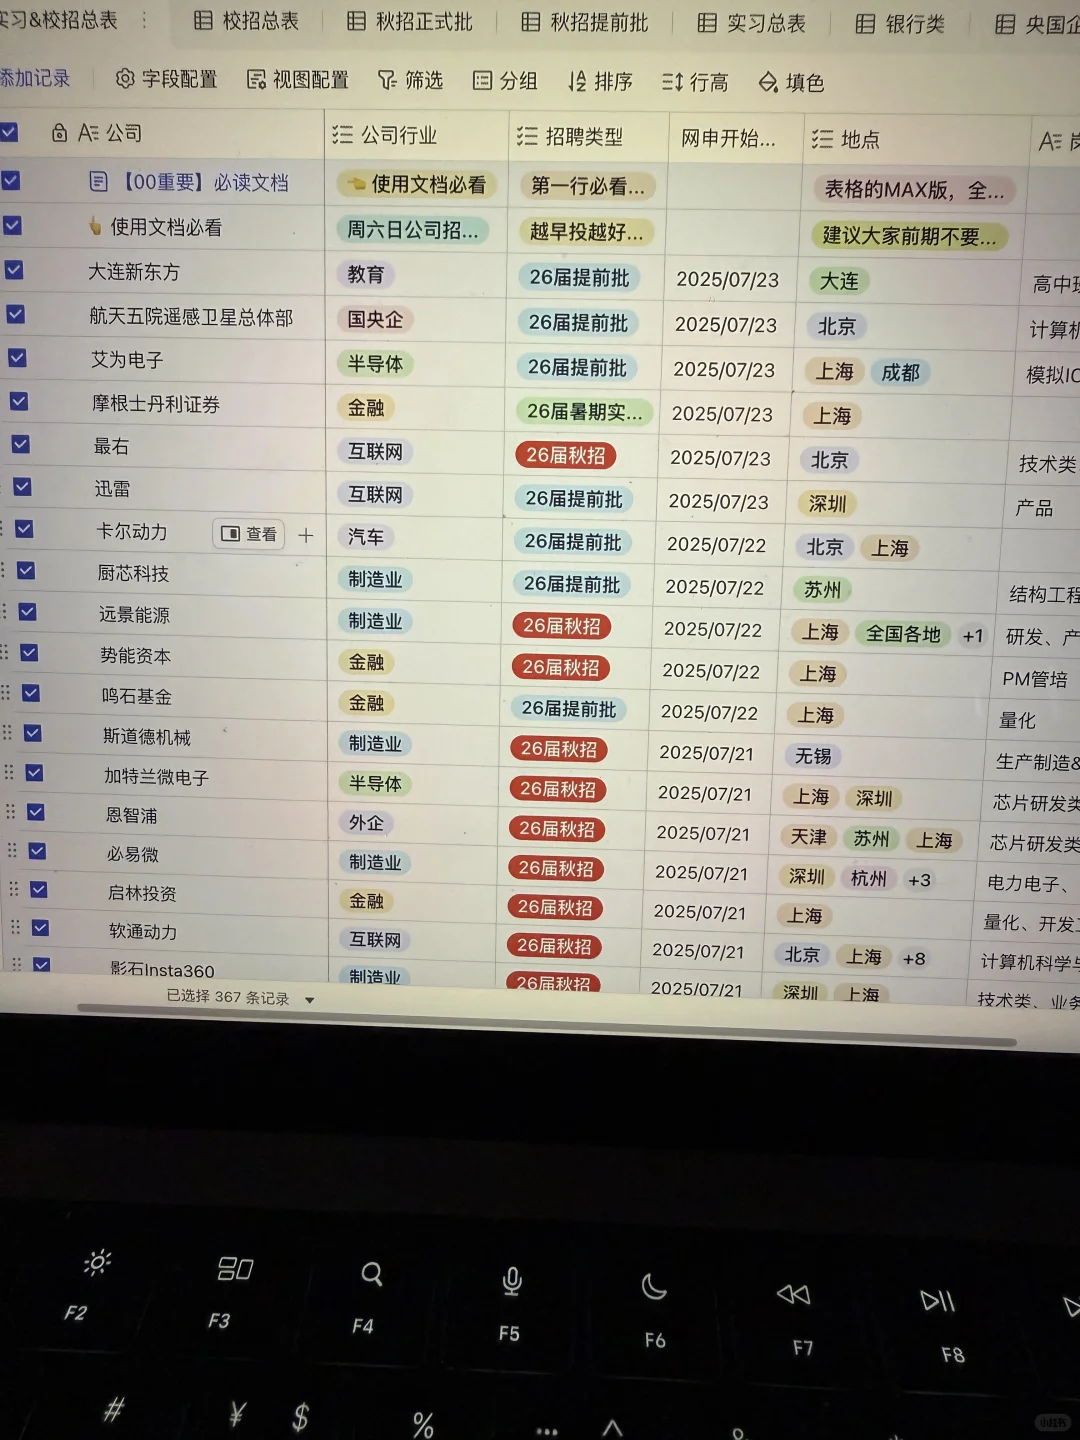Click the 外企 tag in 恩智浦 row

click(366, 823)
